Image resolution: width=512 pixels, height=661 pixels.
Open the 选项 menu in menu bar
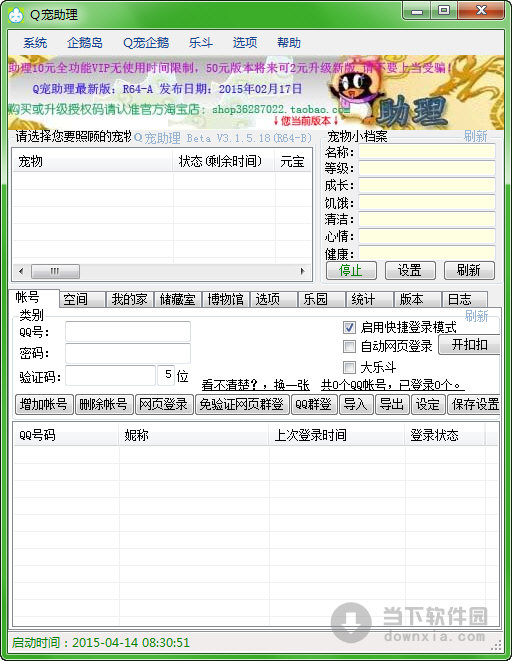(x=245, y=43)
